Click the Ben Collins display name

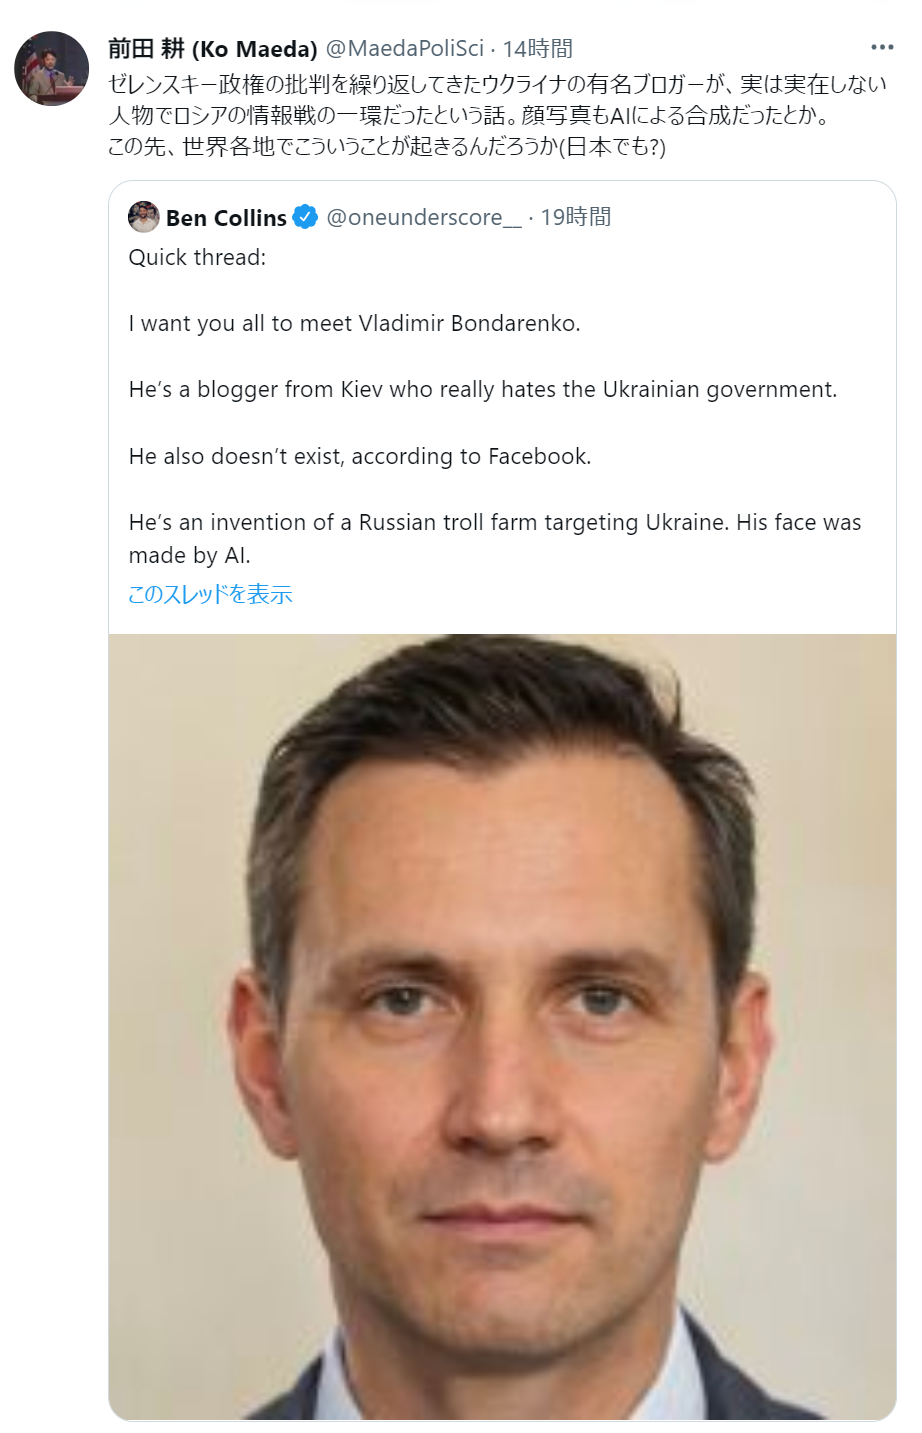[226, 218]
